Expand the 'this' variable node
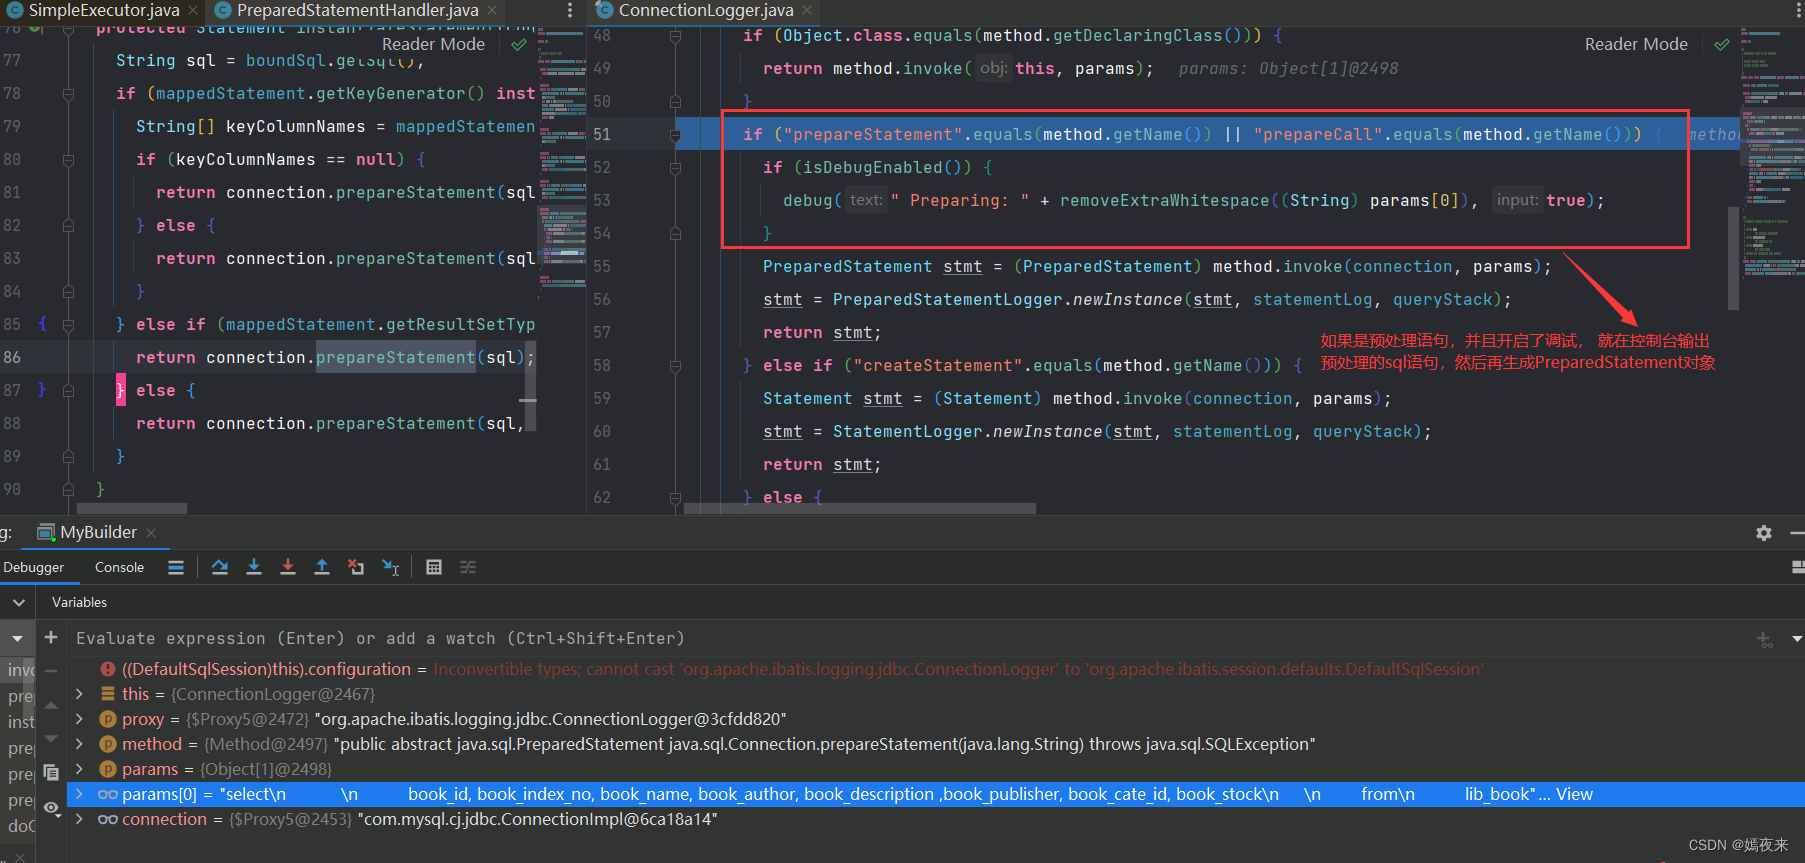Viewport: 1805px width, 863px height. click(x=79, y=693)
